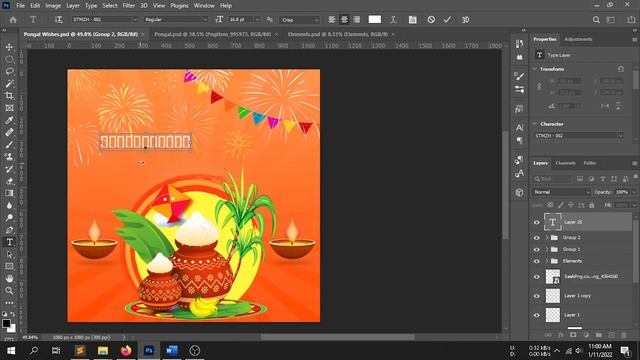Select the Eyedropper tool

(x=9, y=120)
